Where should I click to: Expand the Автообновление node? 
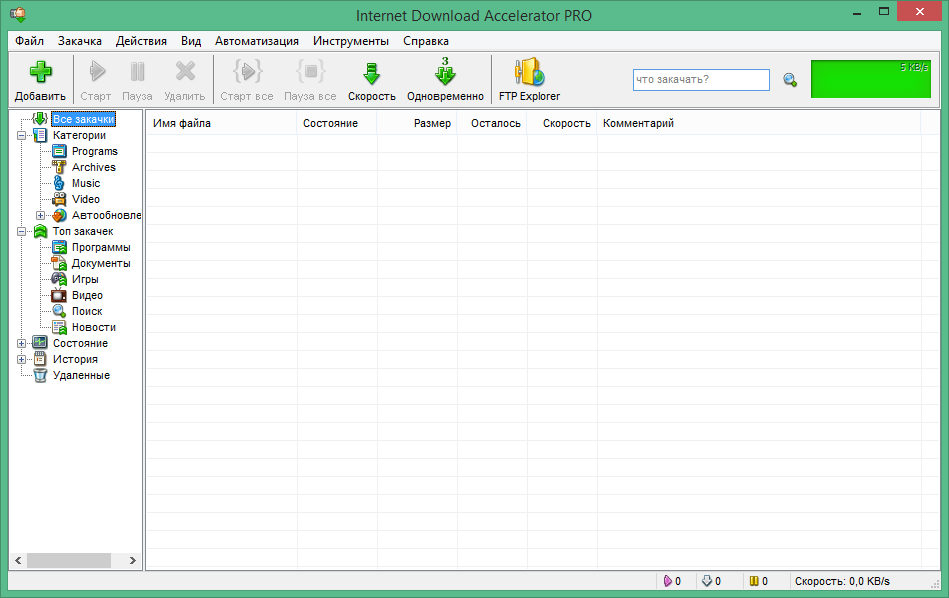click(41, 215)
